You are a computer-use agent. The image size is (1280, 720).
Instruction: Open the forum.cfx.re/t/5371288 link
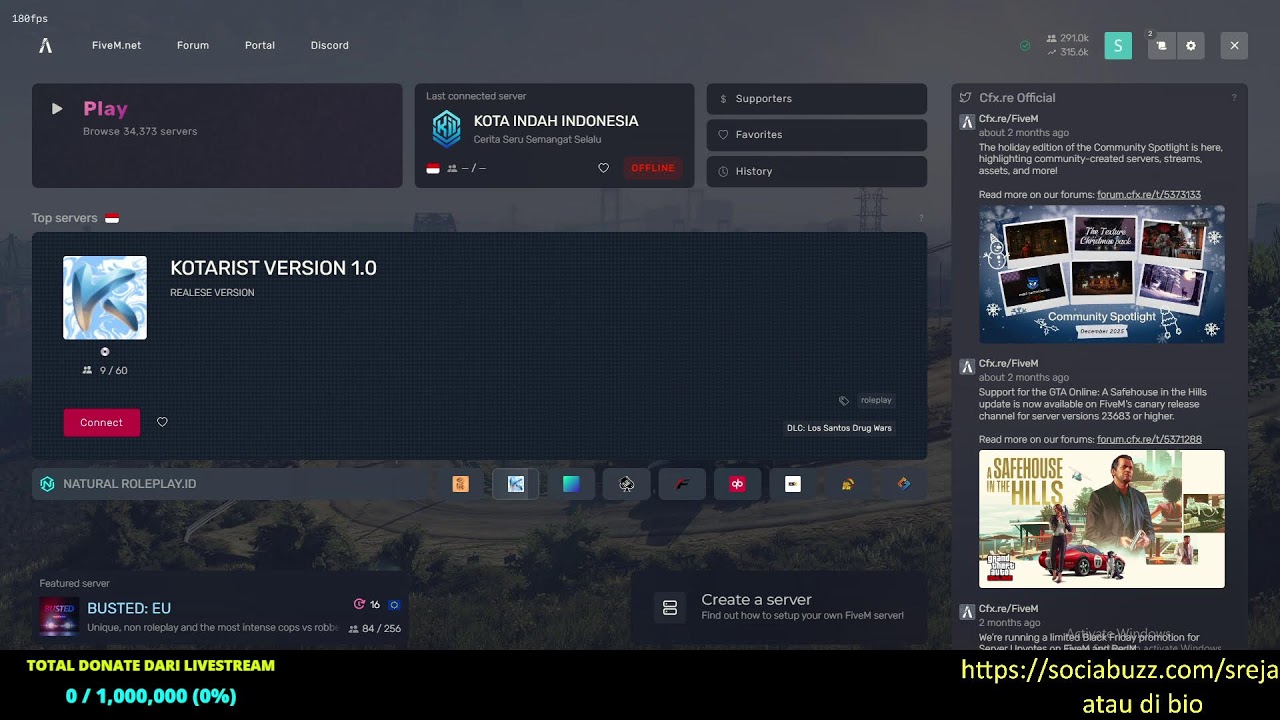coord(1149,440)
